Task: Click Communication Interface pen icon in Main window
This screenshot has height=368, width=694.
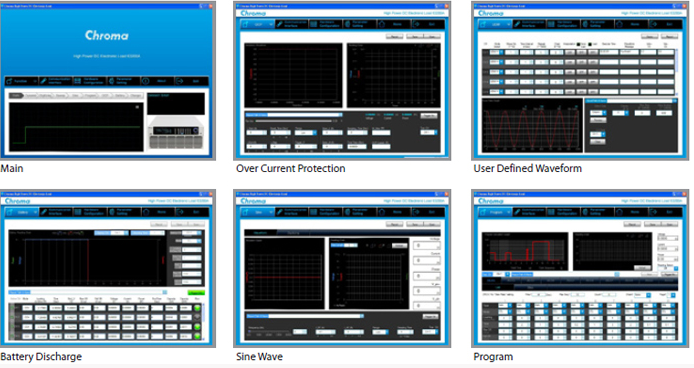Action: [43, 81]
